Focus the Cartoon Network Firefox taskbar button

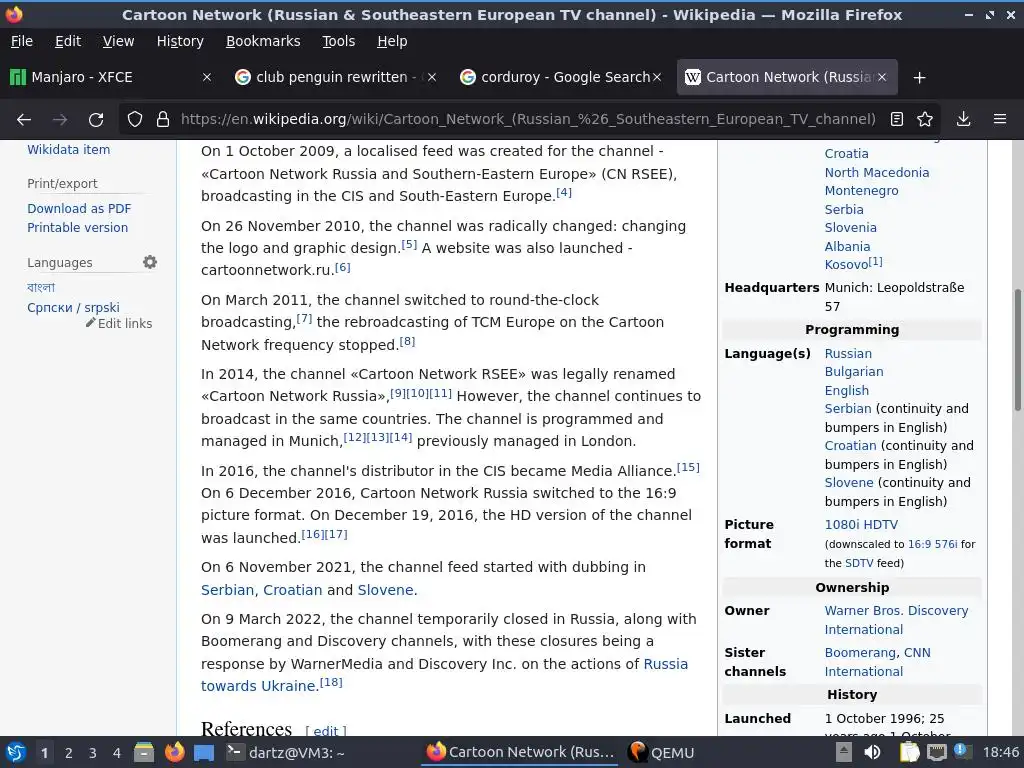[520, 752]
